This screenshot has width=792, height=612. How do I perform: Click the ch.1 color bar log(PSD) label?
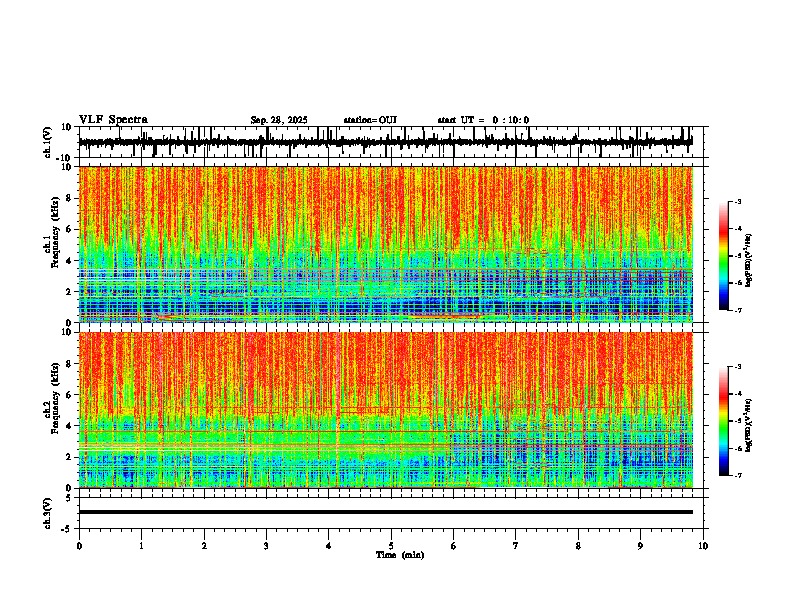(x=748, y=261)
